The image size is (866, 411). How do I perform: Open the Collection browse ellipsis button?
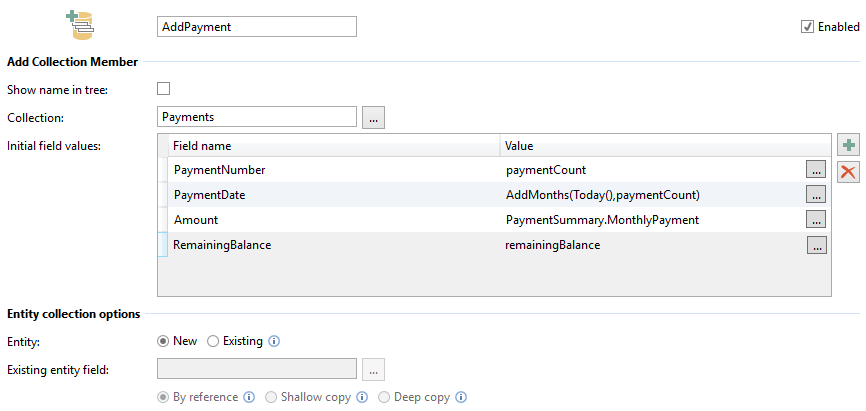pyautogui.click(x=373, y=117)
